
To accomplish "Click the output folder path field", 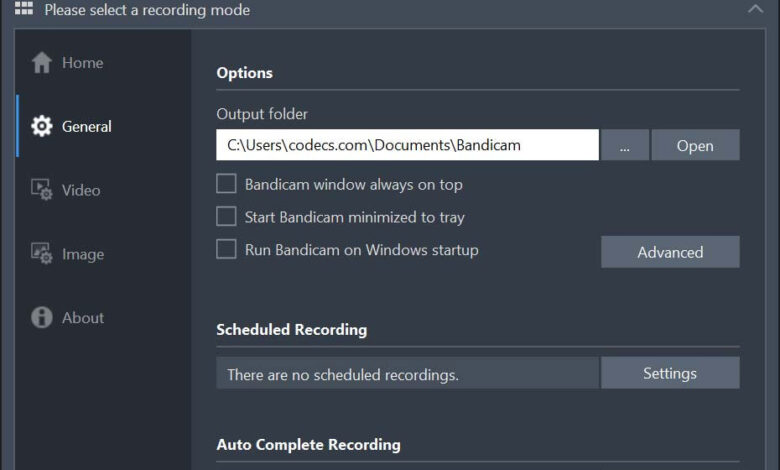I will point(407,145).
